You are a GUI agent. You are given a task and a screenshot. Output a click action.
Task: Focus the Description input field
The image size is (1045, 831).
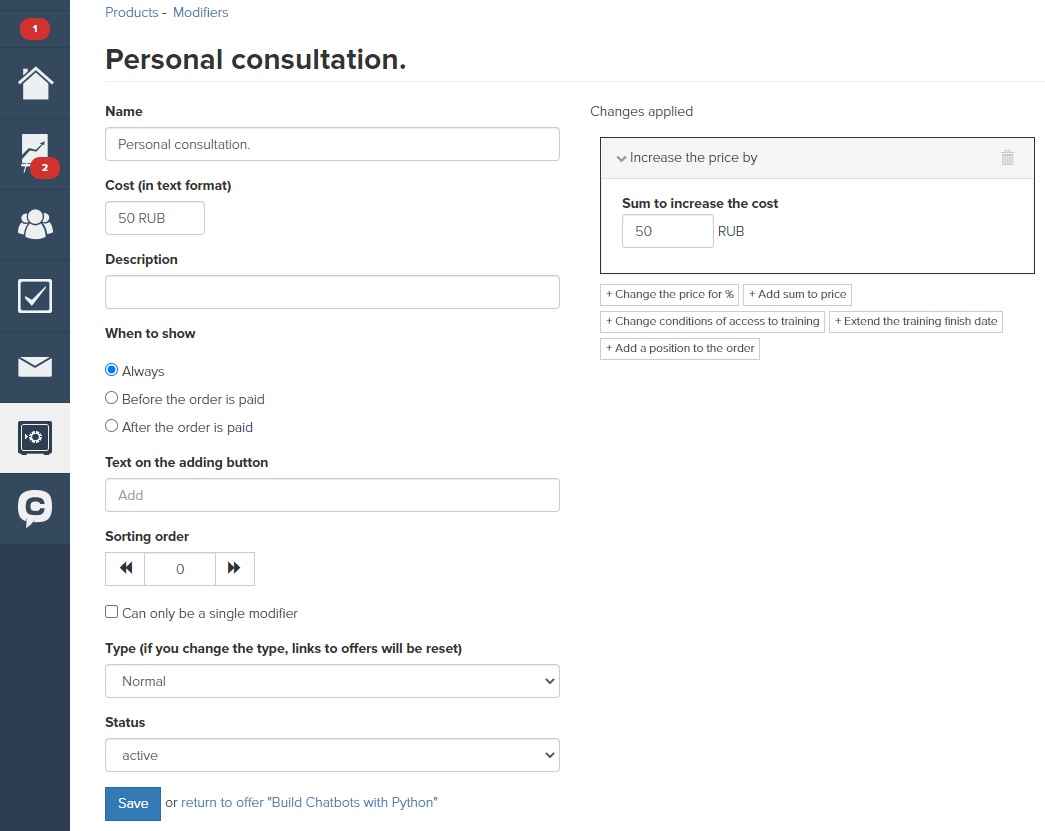click(x=332, y=292)
